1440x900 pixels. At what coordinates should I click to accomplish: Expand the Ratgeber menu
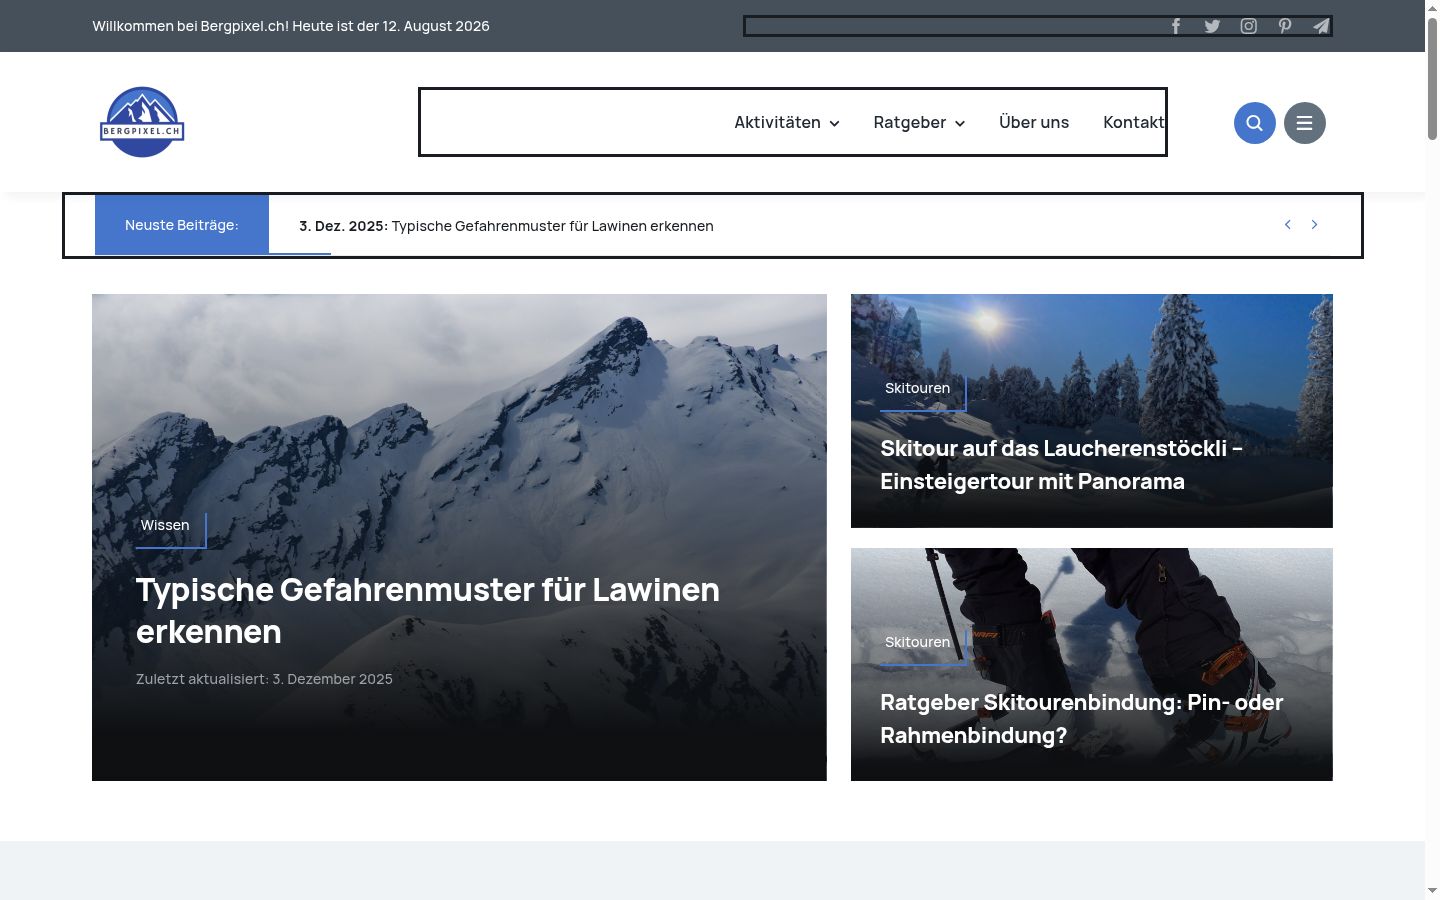[919, 122]
